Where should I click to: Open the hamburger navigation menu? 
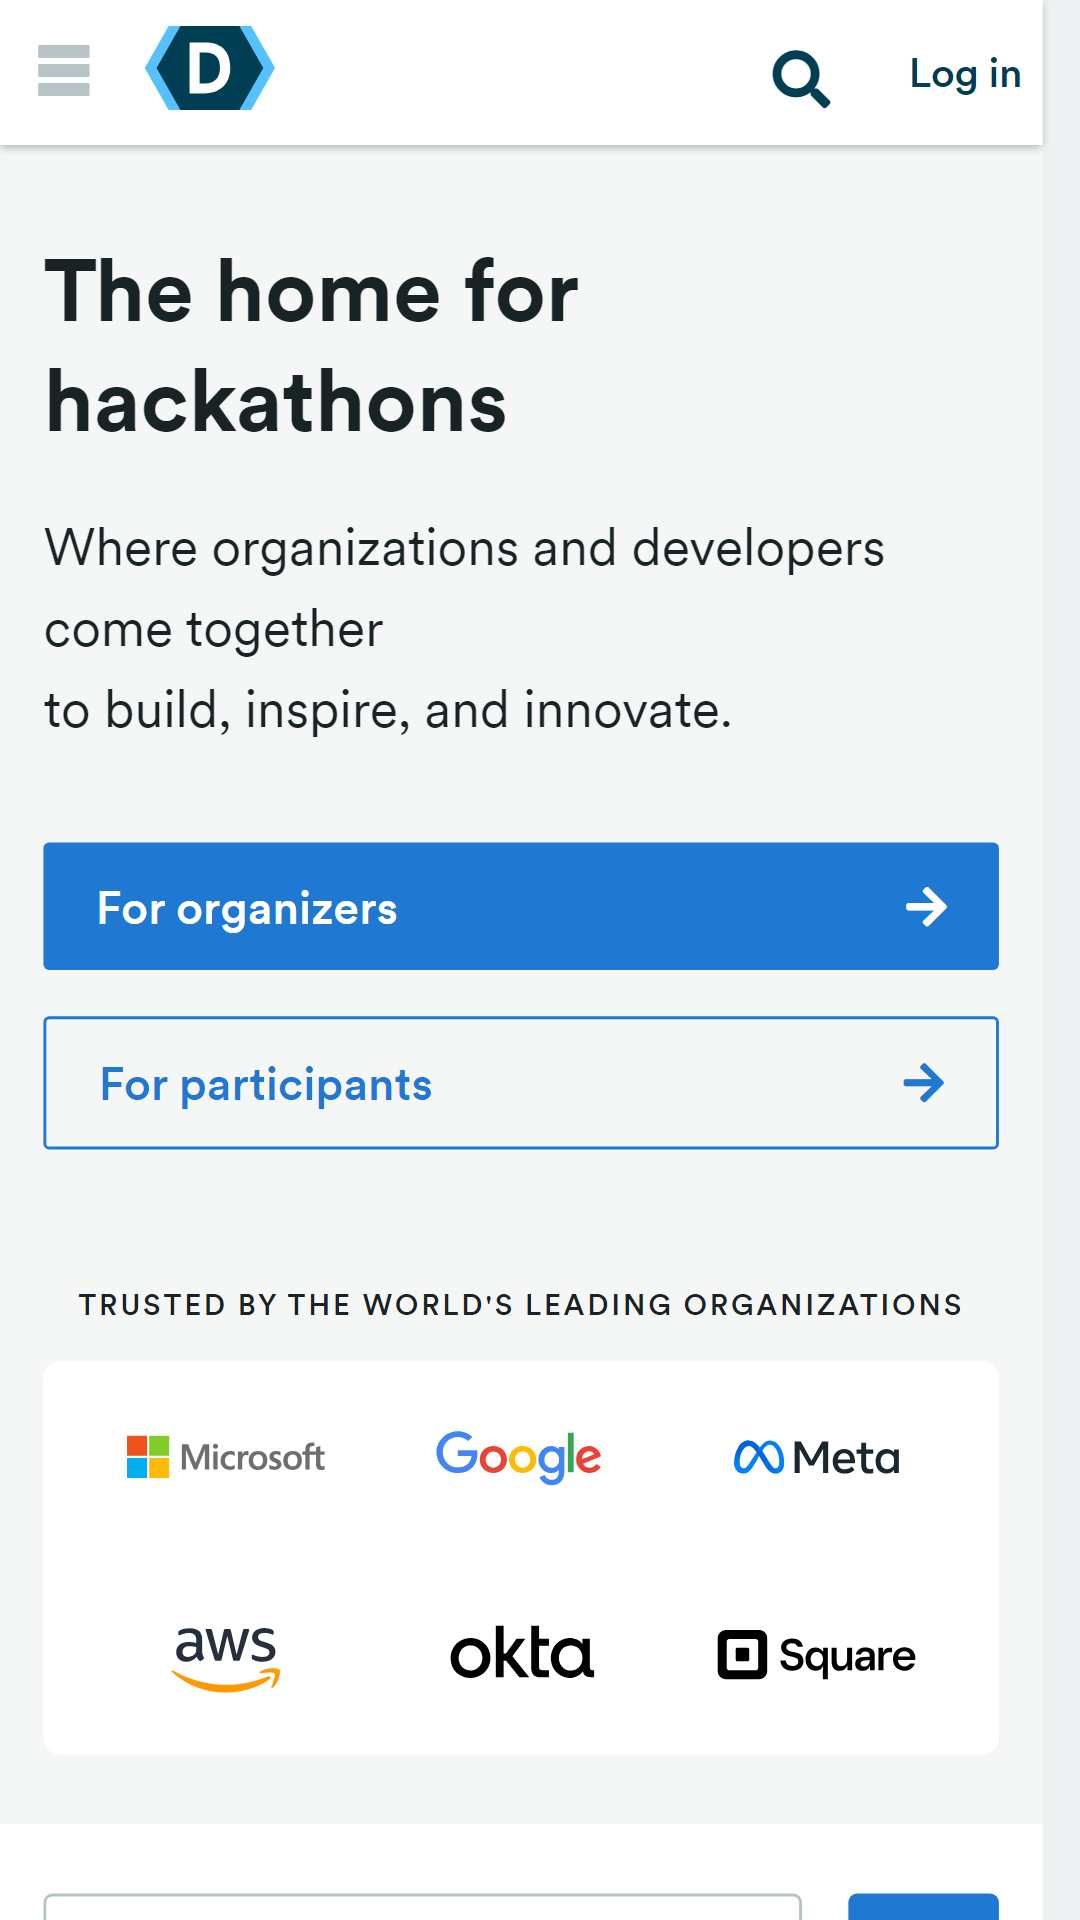(64, 71)
